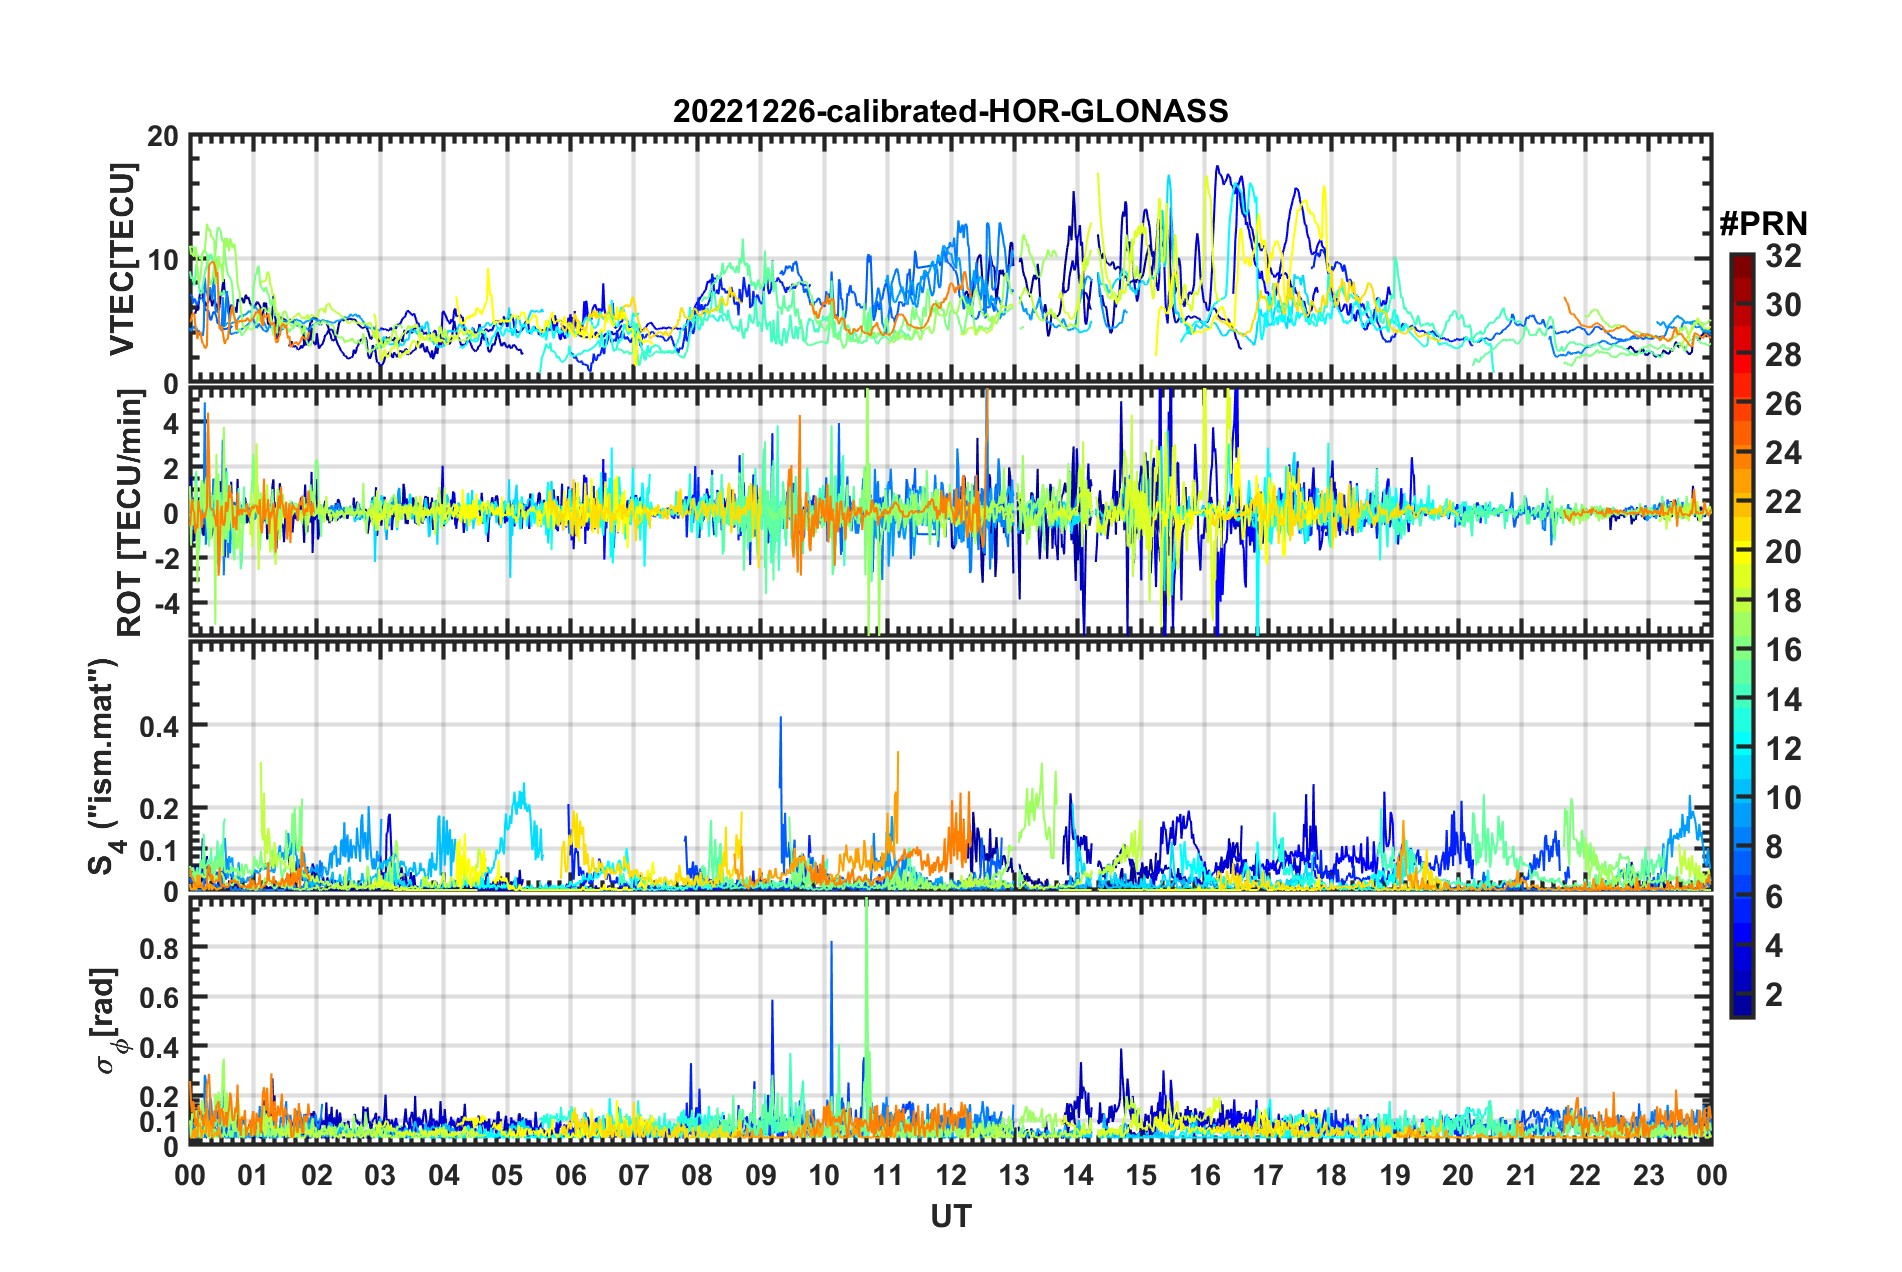The image size is (1902, 1272).
Task: Click the "21" hour tick on the UT axis
Action: click(x=1522, y=1174)
